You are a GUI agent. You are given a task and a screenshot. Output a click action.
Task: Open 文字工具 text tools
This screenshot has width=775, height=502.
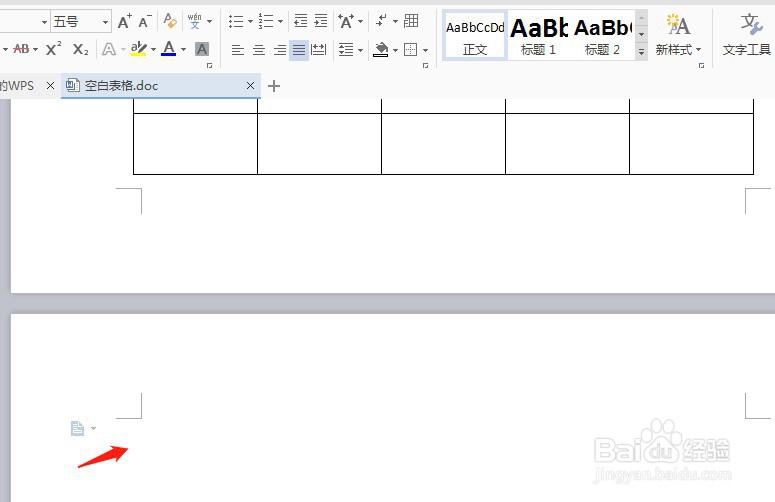[746, 35]
